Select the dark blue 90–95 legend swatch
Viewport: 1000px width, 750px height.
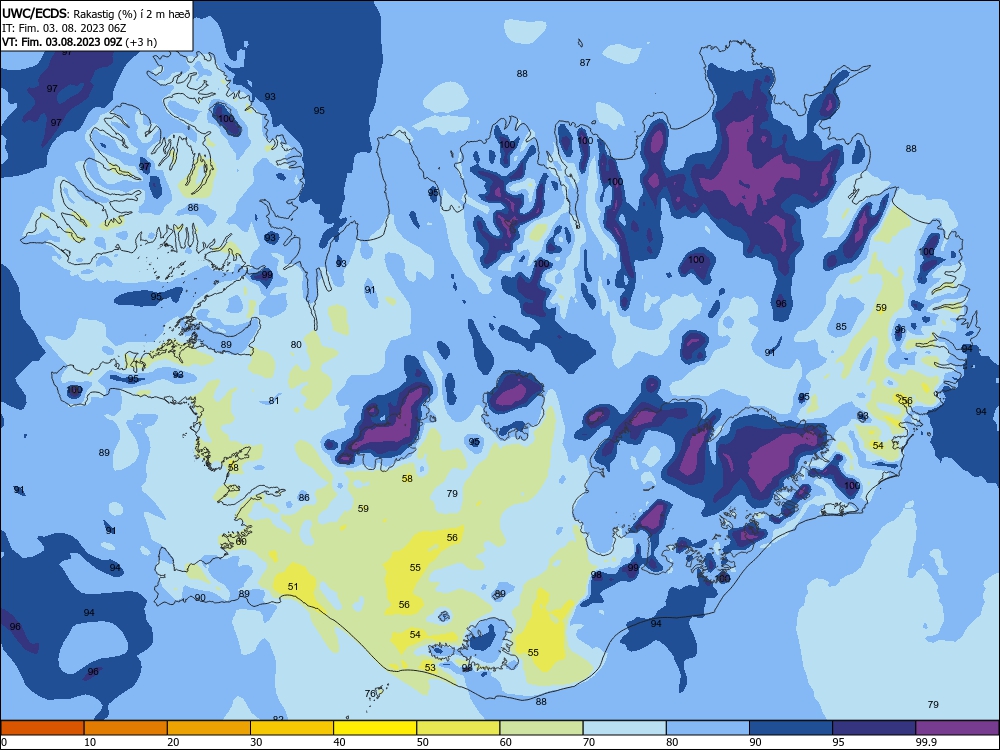[x=791, y=728]
